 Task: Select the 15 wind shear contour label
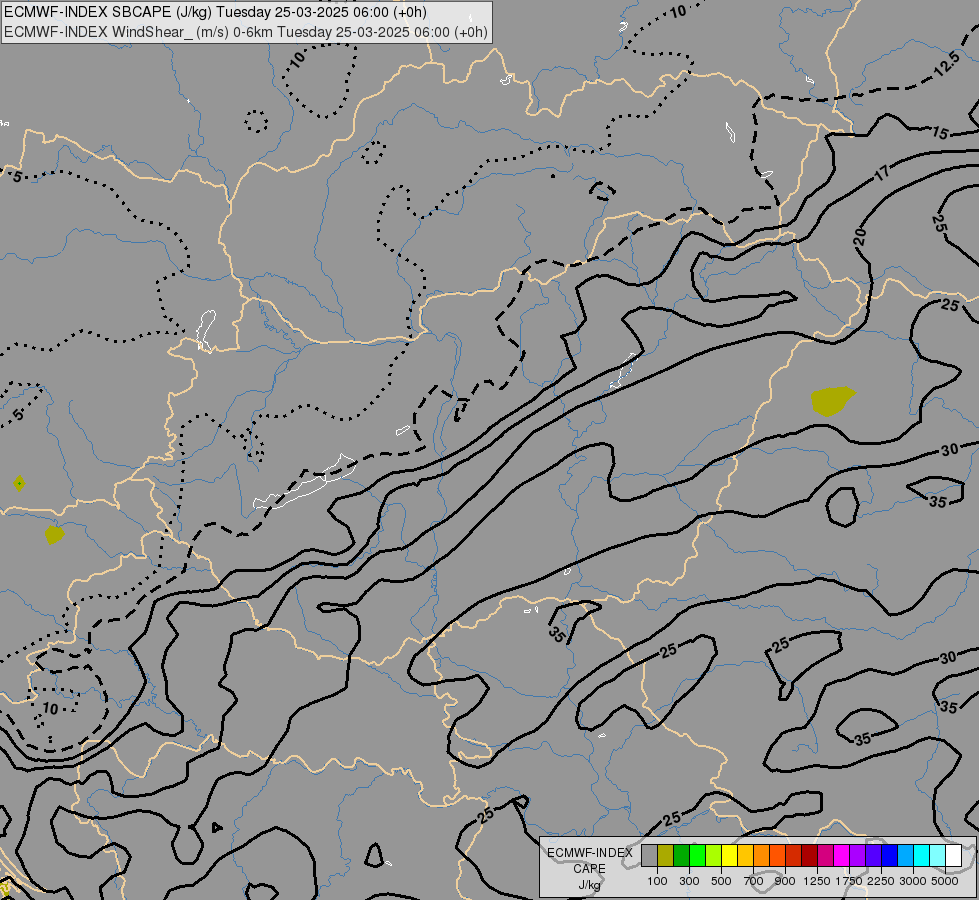(x=940, y=132)
